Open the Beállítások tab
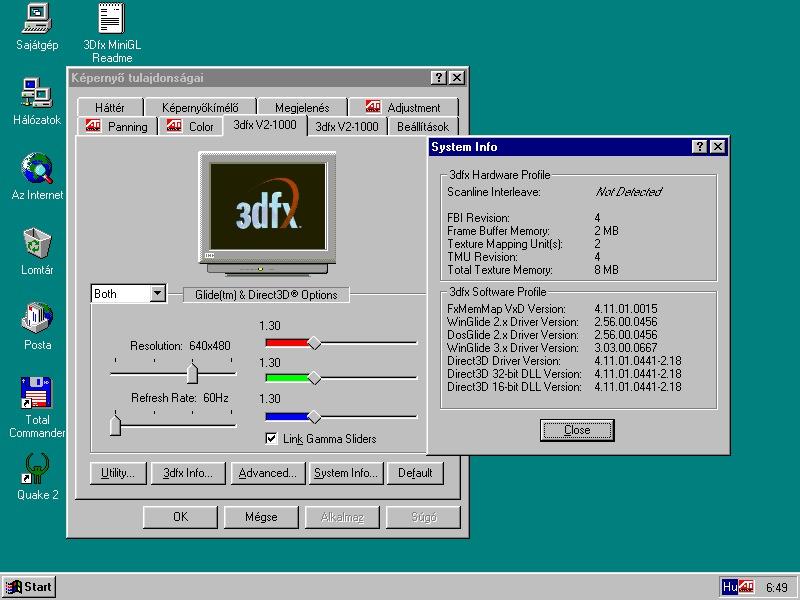The height and width of the screenshot is (600, 800). pos(422,127)
